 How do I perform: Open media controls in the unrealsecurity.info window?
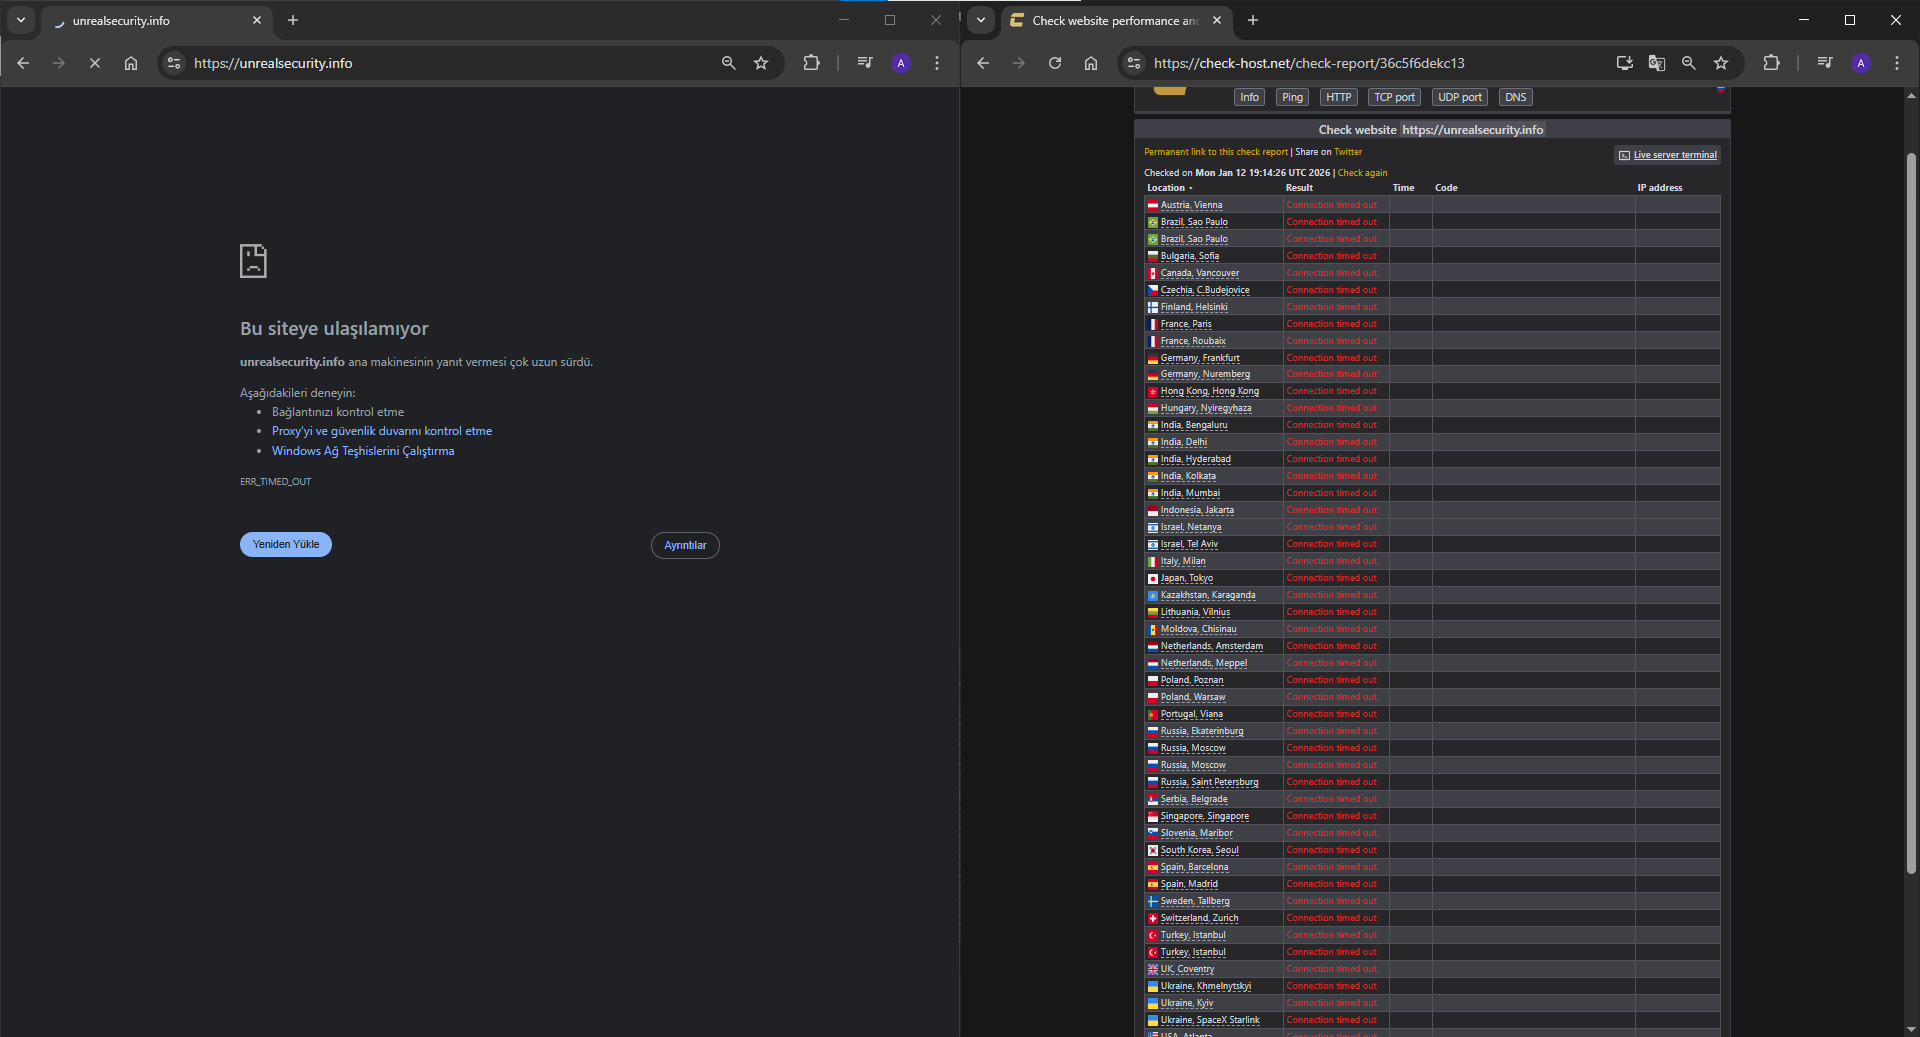(865, 63)
